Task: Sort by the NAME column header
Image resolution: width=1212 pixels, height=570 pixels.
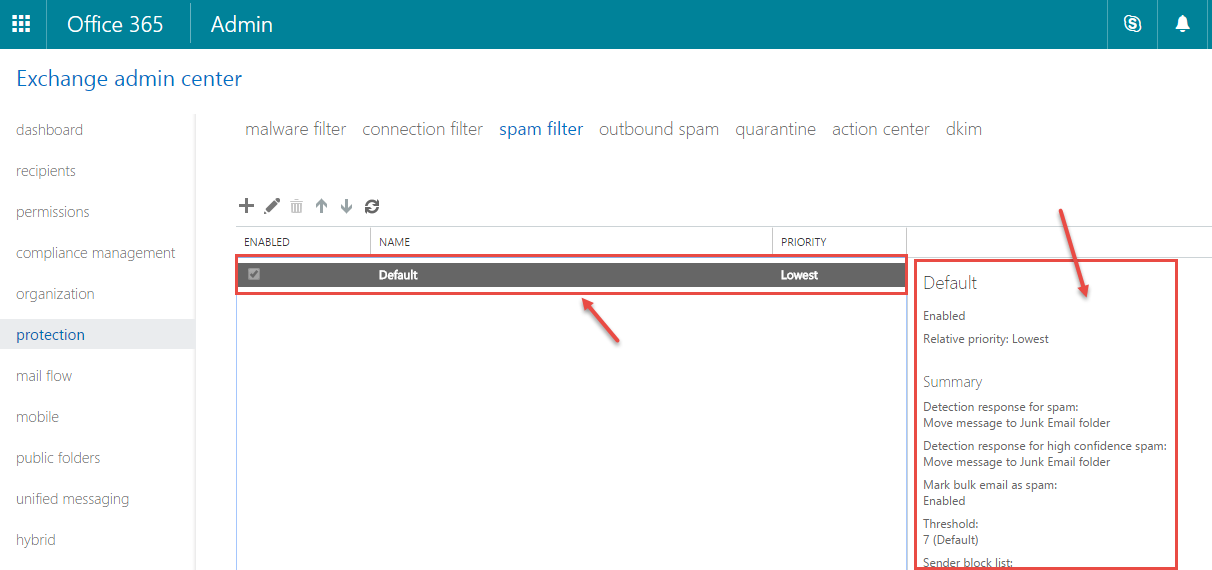Action: (x=395, y=242)
